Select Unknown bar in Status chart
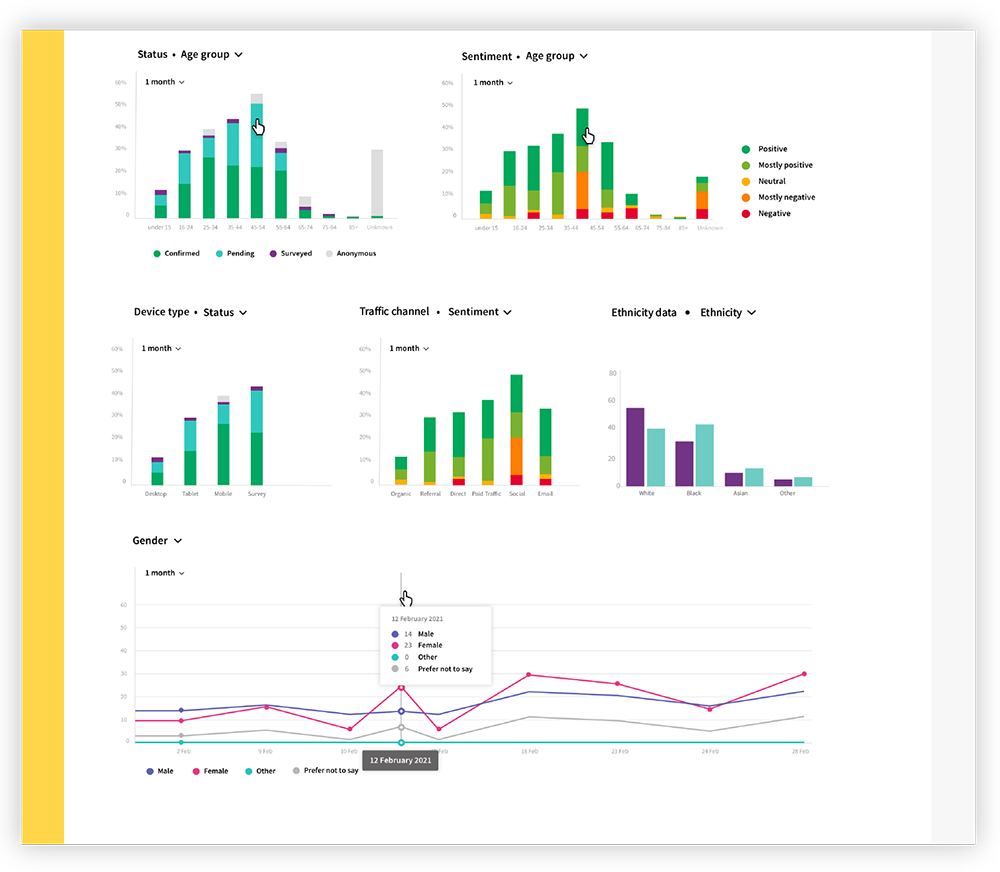Screen dimensions: 1000x872 click(378, 184)
